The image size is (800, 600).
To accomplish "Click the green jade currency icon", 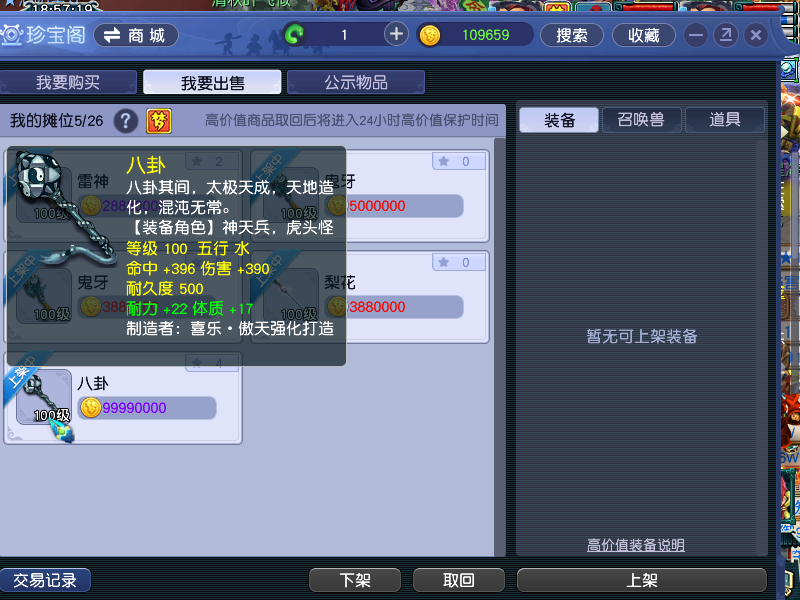I will tap(295, 35).
